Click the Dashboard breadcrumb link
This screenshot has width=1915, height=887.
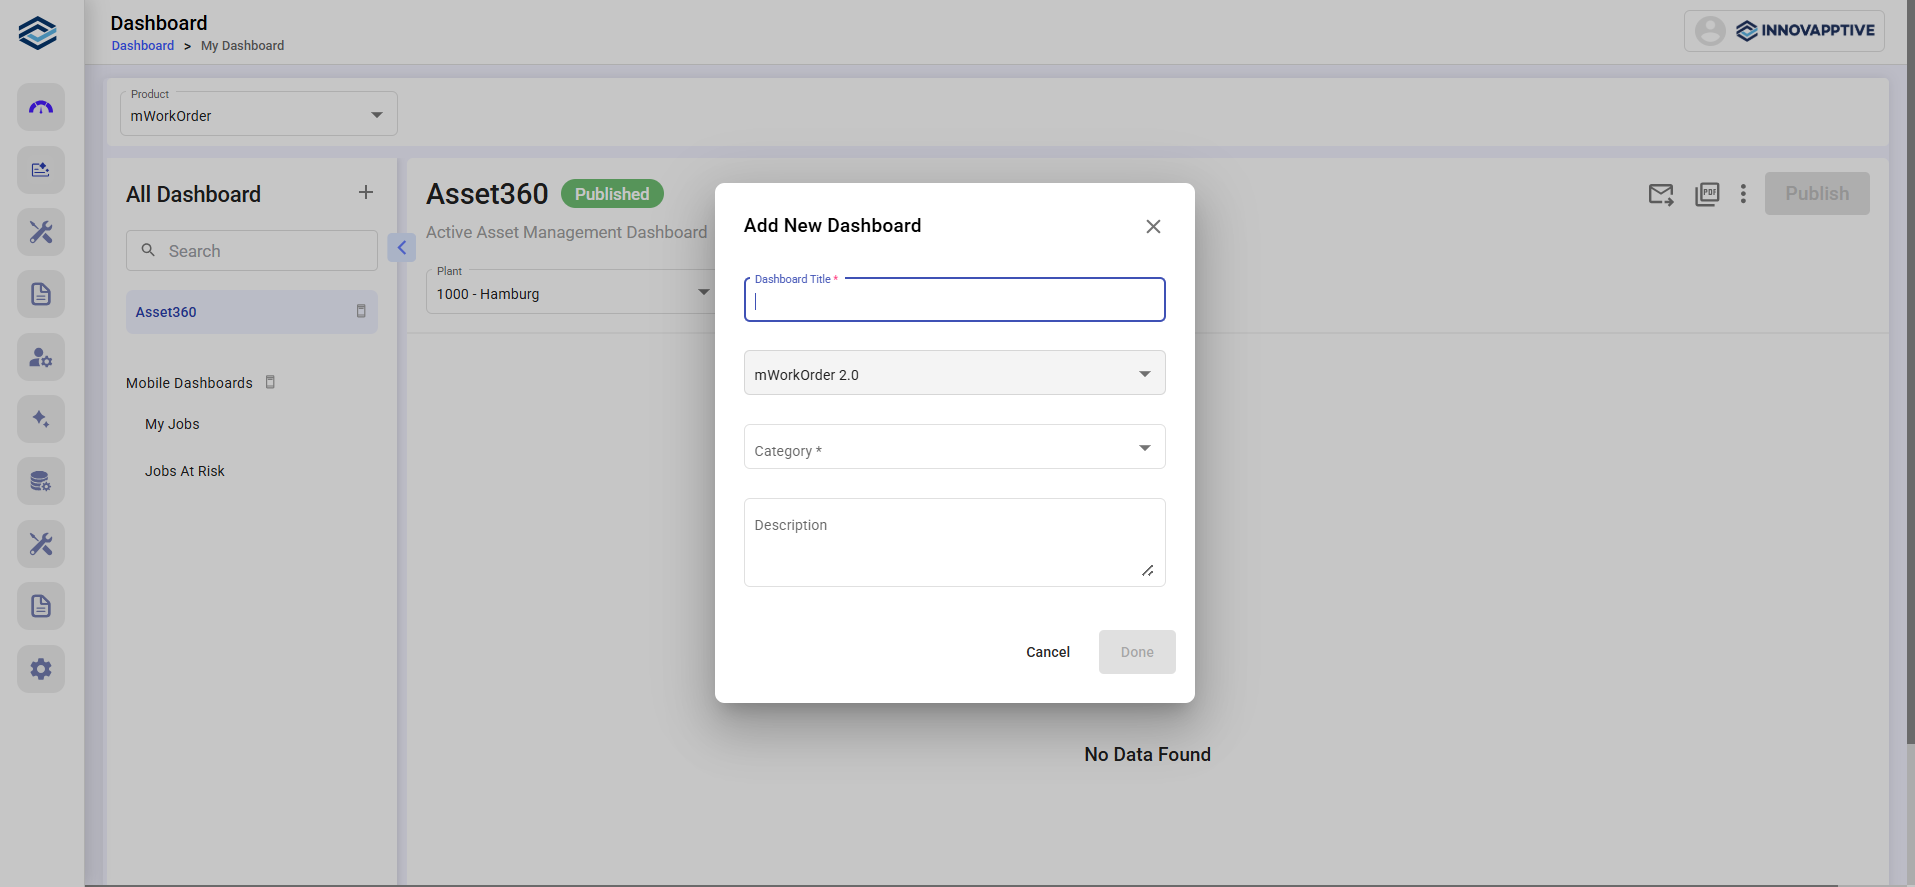pyautogui.click(x=143, y=46)
